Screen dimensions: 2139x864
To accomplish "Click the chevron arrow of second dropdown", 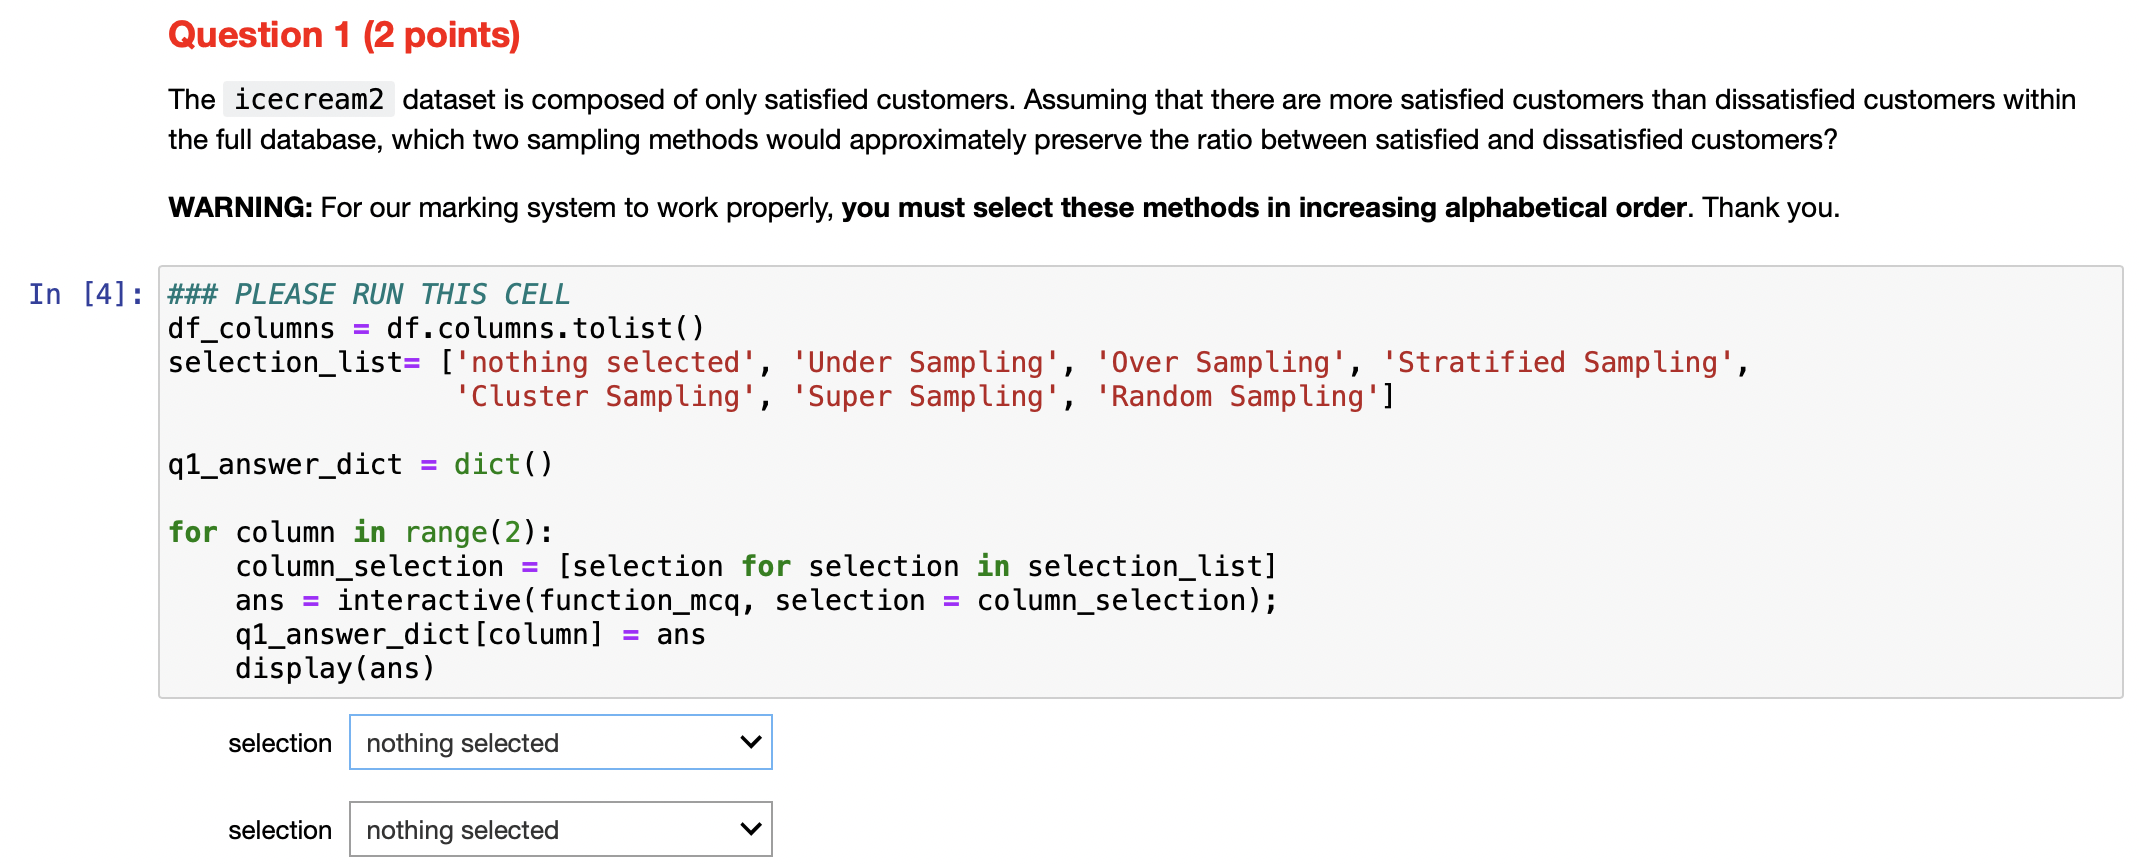I will [x=750, y=829].
